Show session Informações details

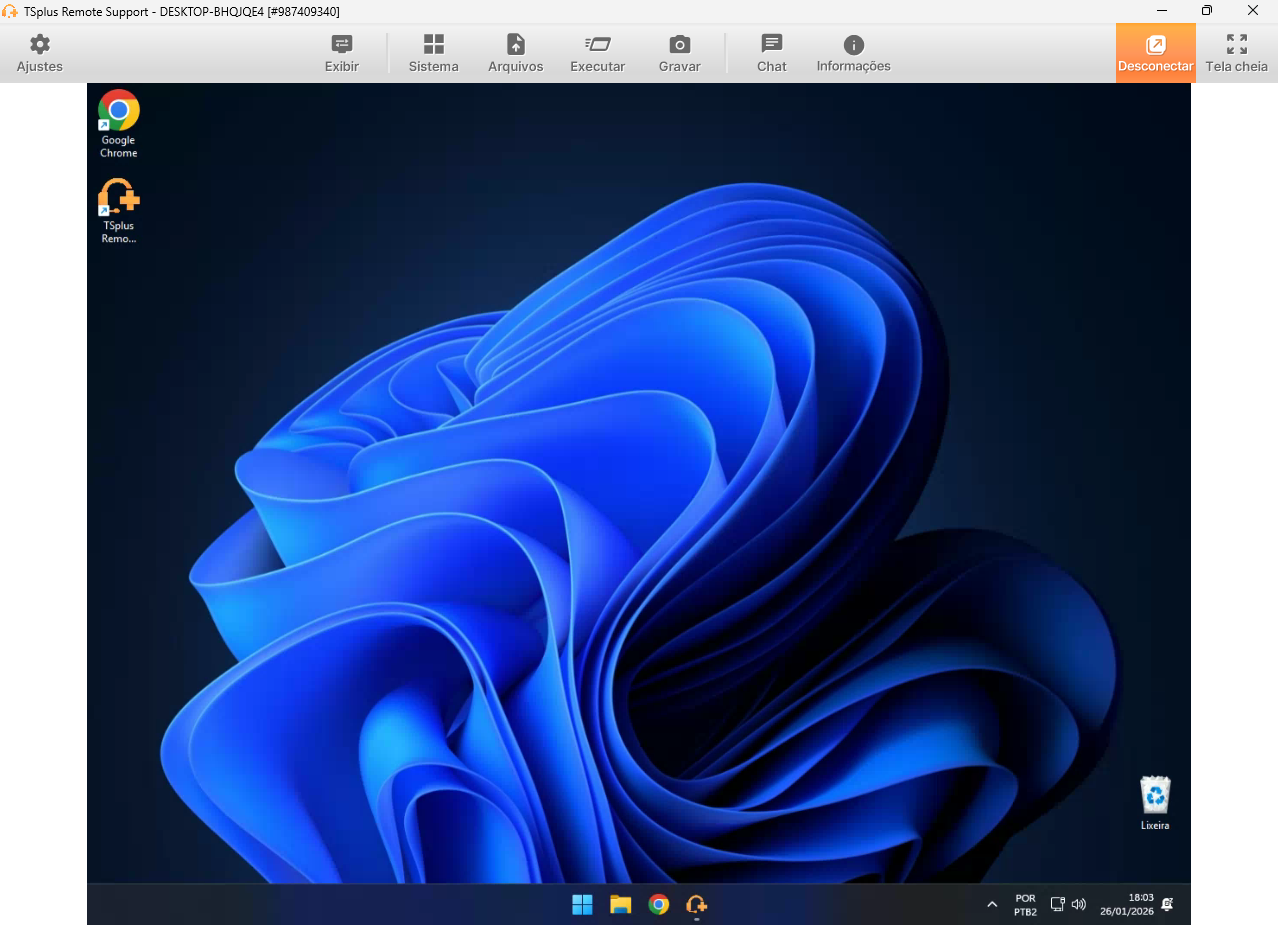click(x=853, y=54)
